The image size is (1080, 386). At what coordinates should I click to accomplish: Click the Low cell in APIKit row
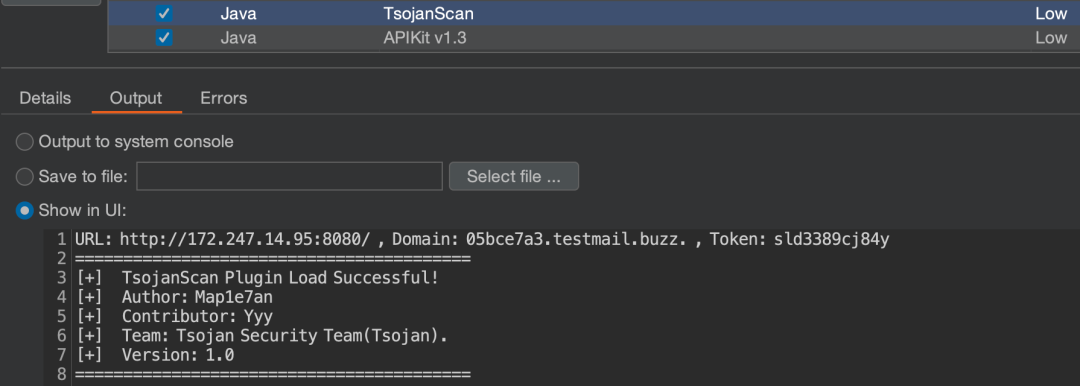pos(1051,38)
